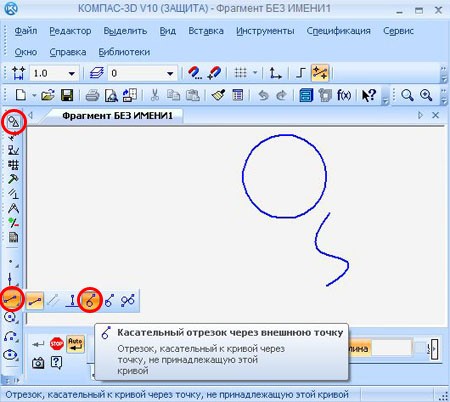Expand the layer number 0 dropdown

click(170, 73)
